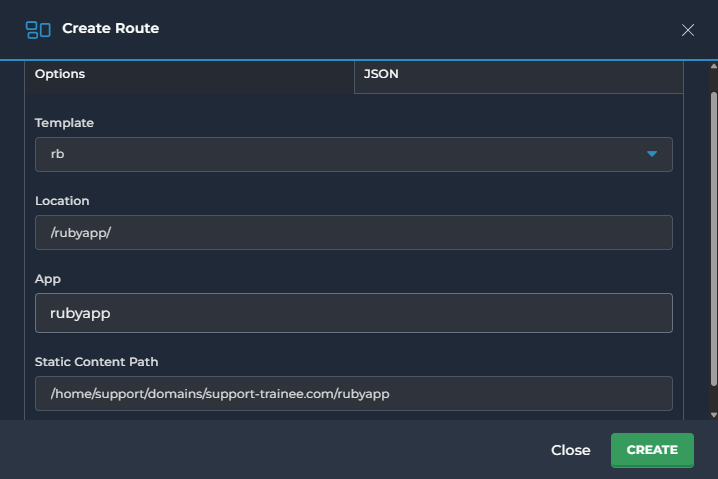The height and width of the screenshot is (479, 718).
Task: Click the Location field label
Action: click(62, 201)
